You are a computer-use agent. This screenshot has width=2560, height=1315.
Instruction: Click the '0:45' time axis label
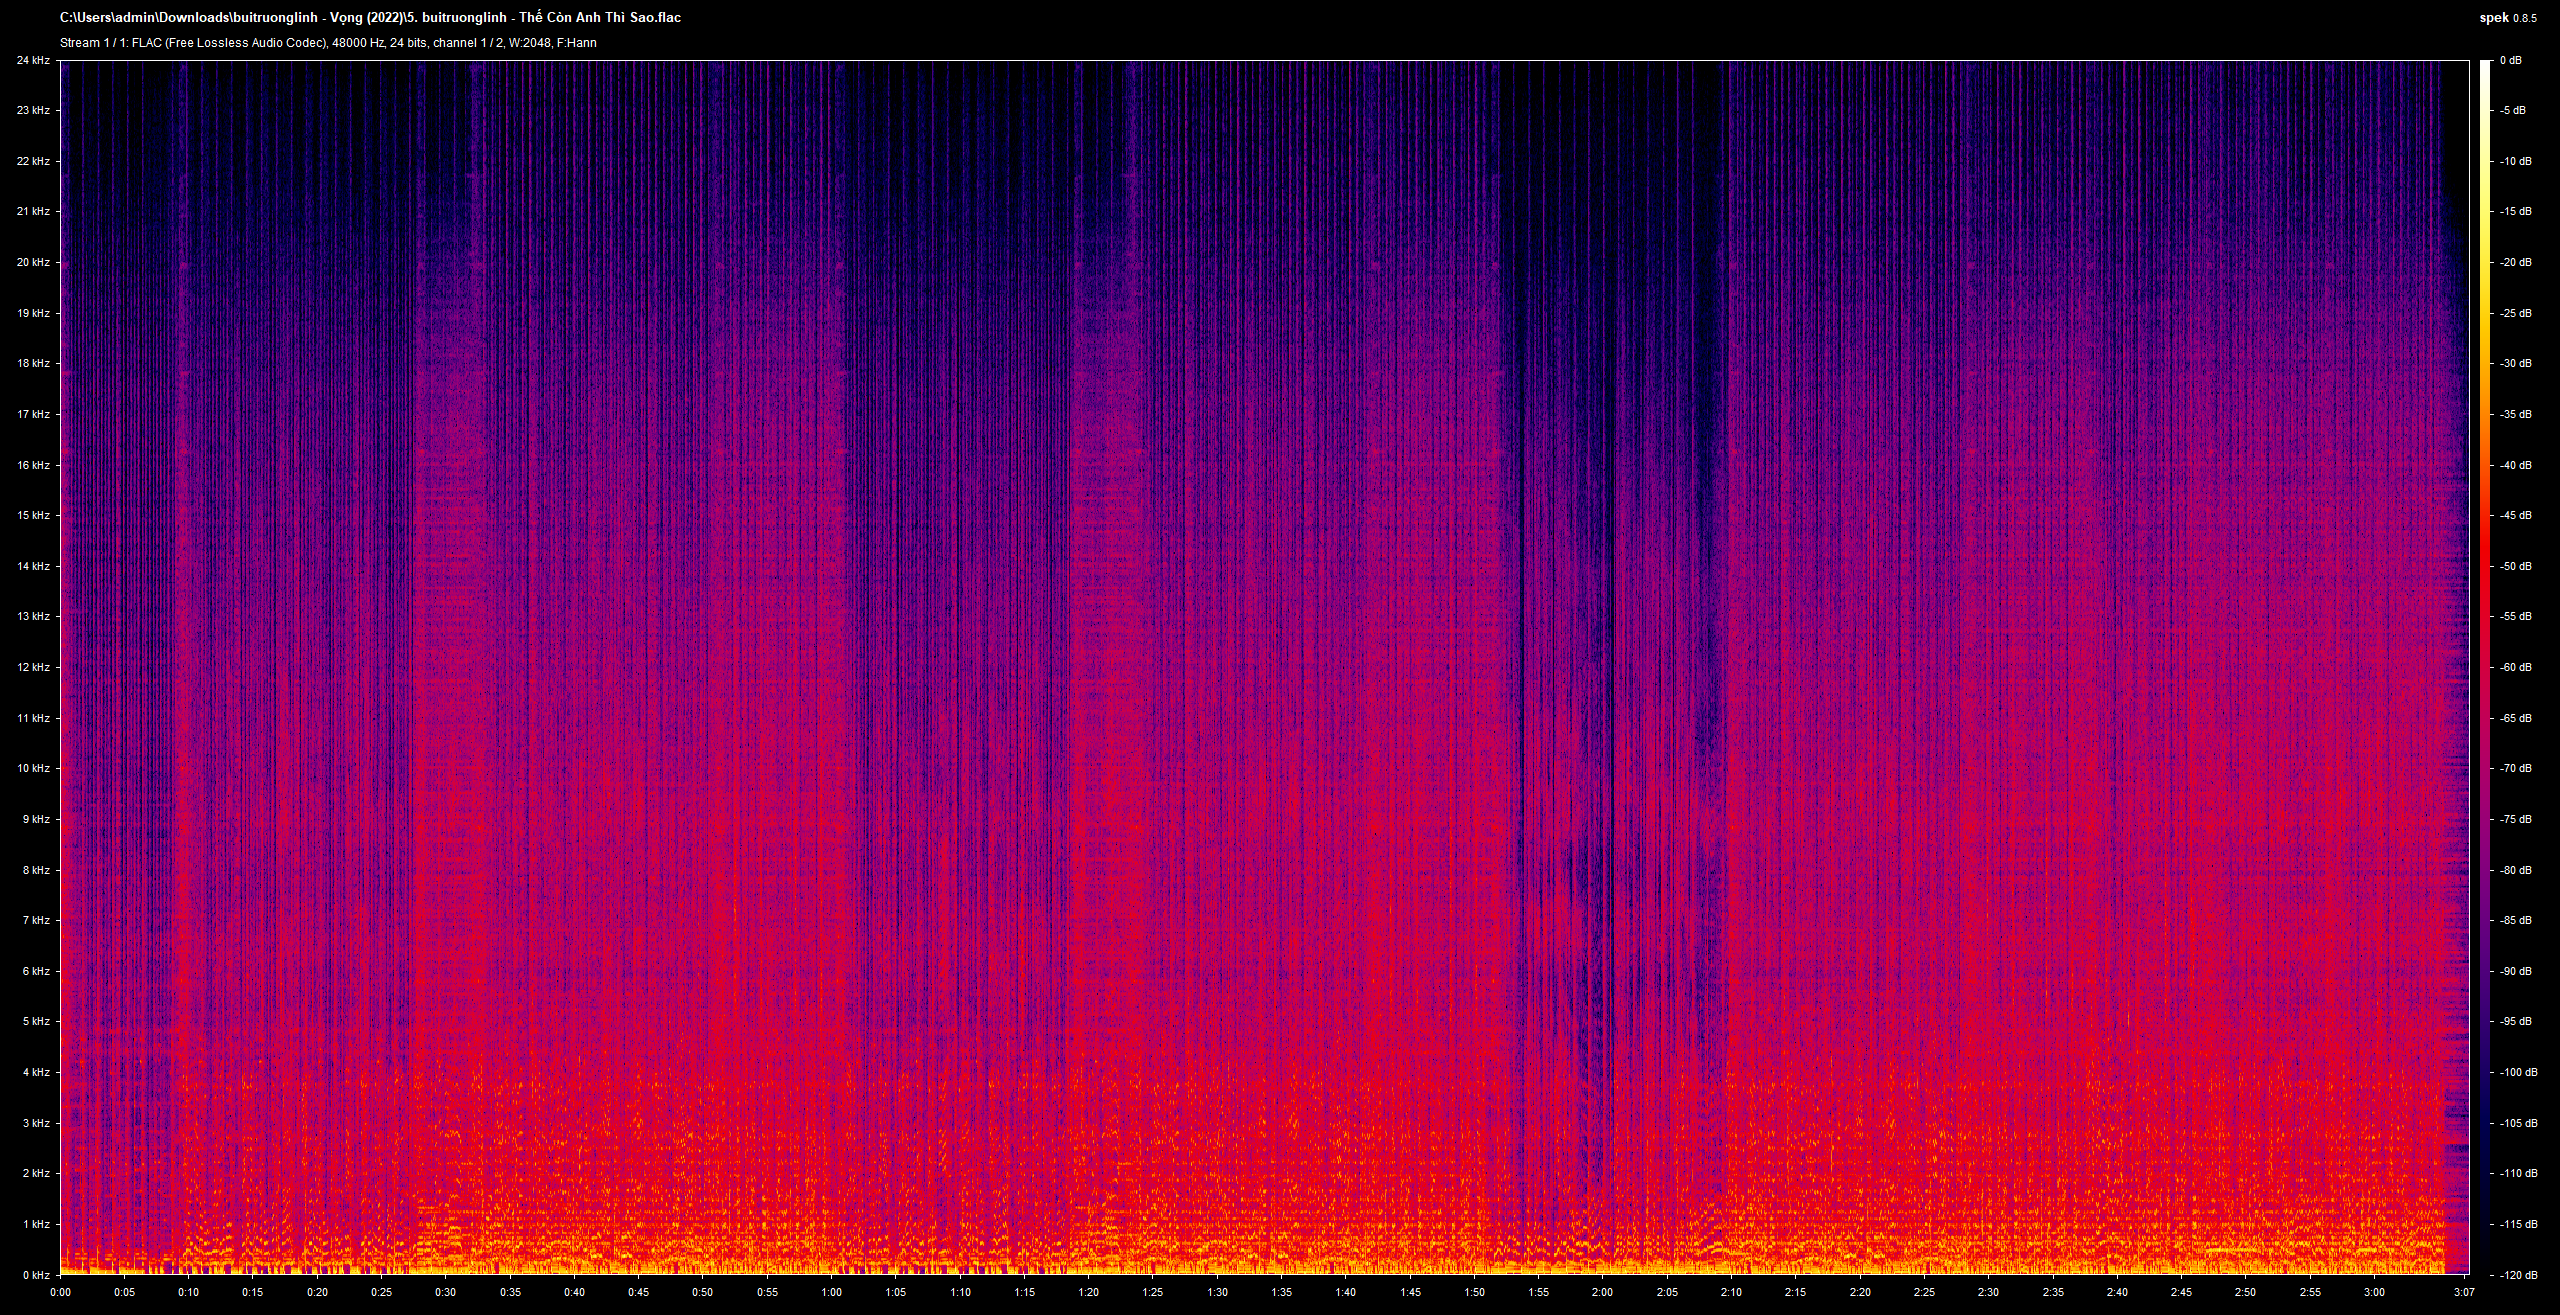638,1292
